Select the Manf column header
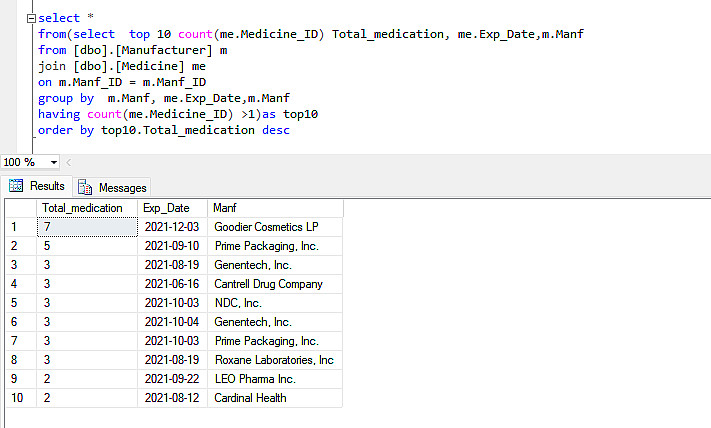 click(275, 208)
